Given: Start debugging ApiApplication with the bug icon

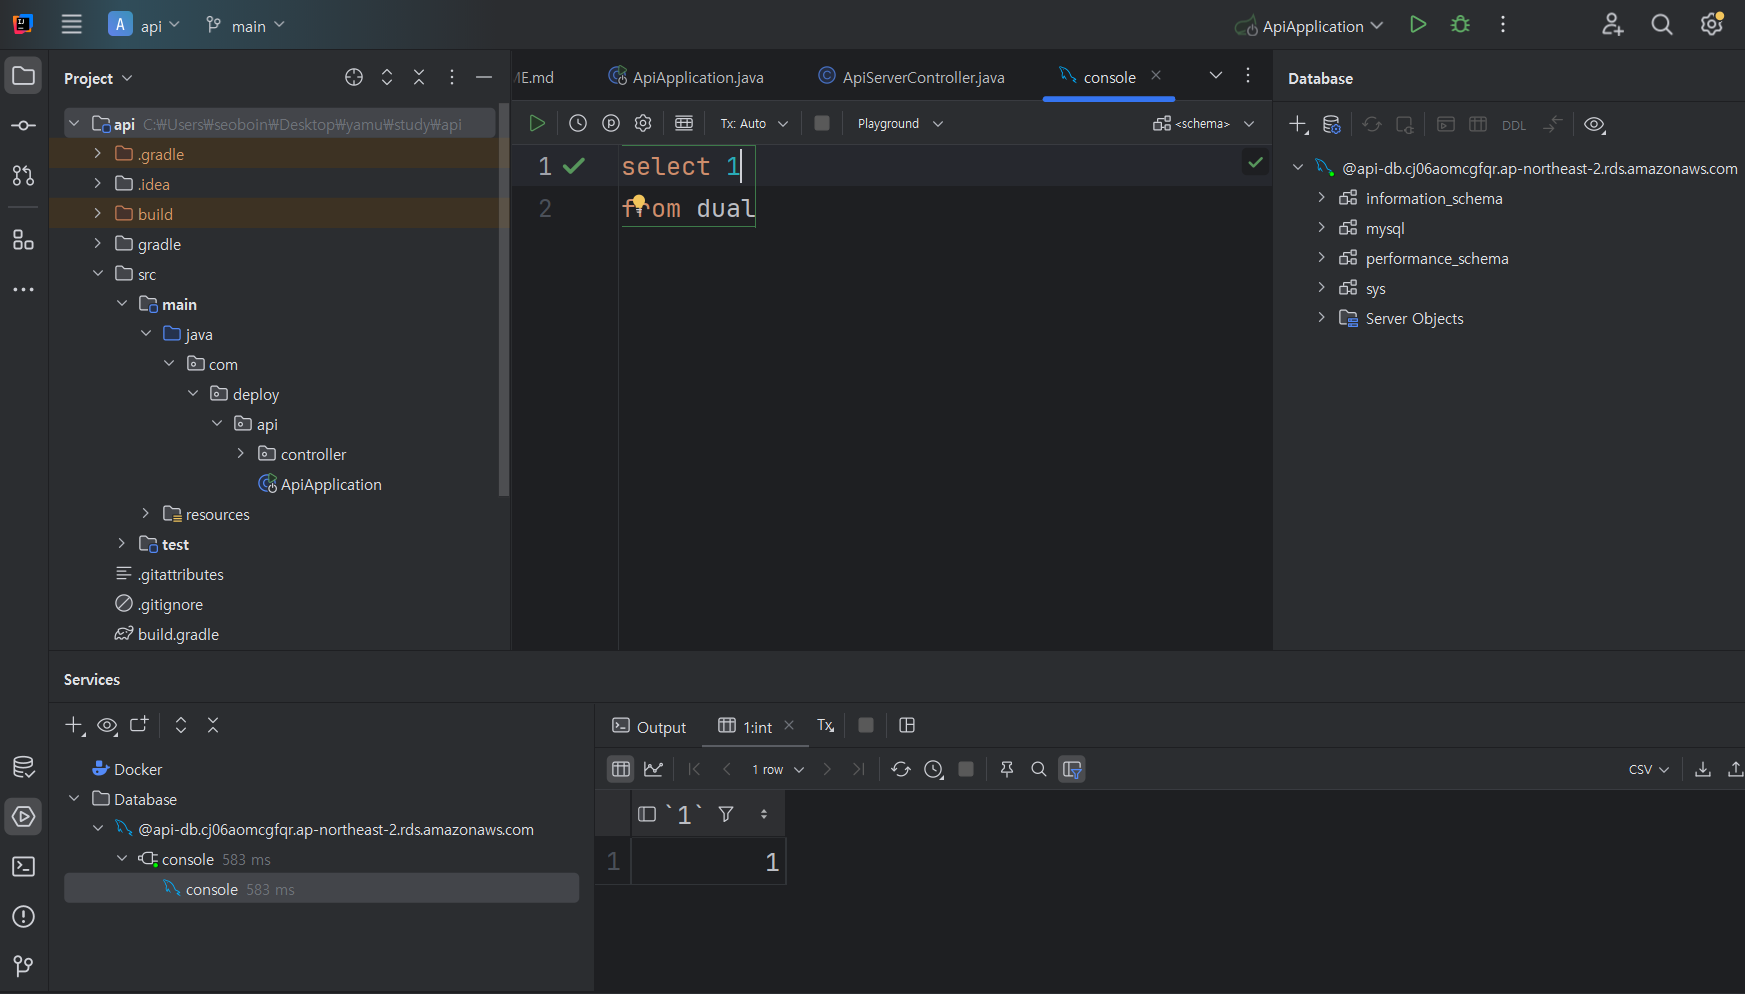Looking at the screenshot, I should [x=1460, y=25].
